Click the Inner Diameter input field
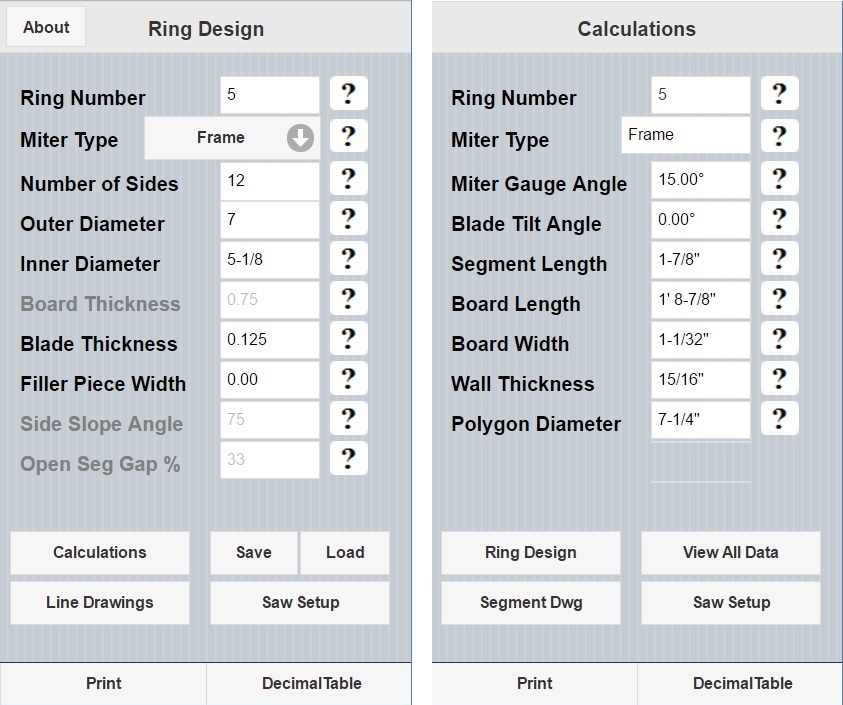843x705 pixels. point(270,259)
